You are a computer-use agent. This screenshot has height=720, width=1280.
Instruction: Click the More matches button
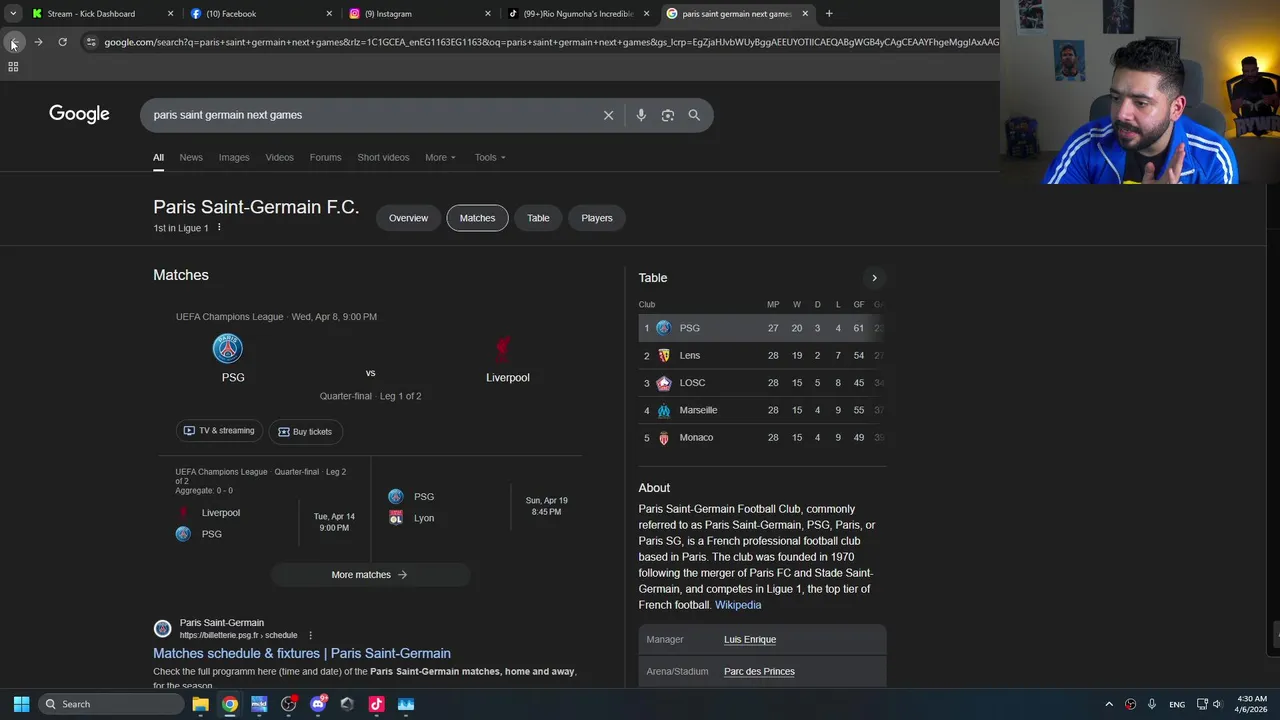click(x=370, y=575)
